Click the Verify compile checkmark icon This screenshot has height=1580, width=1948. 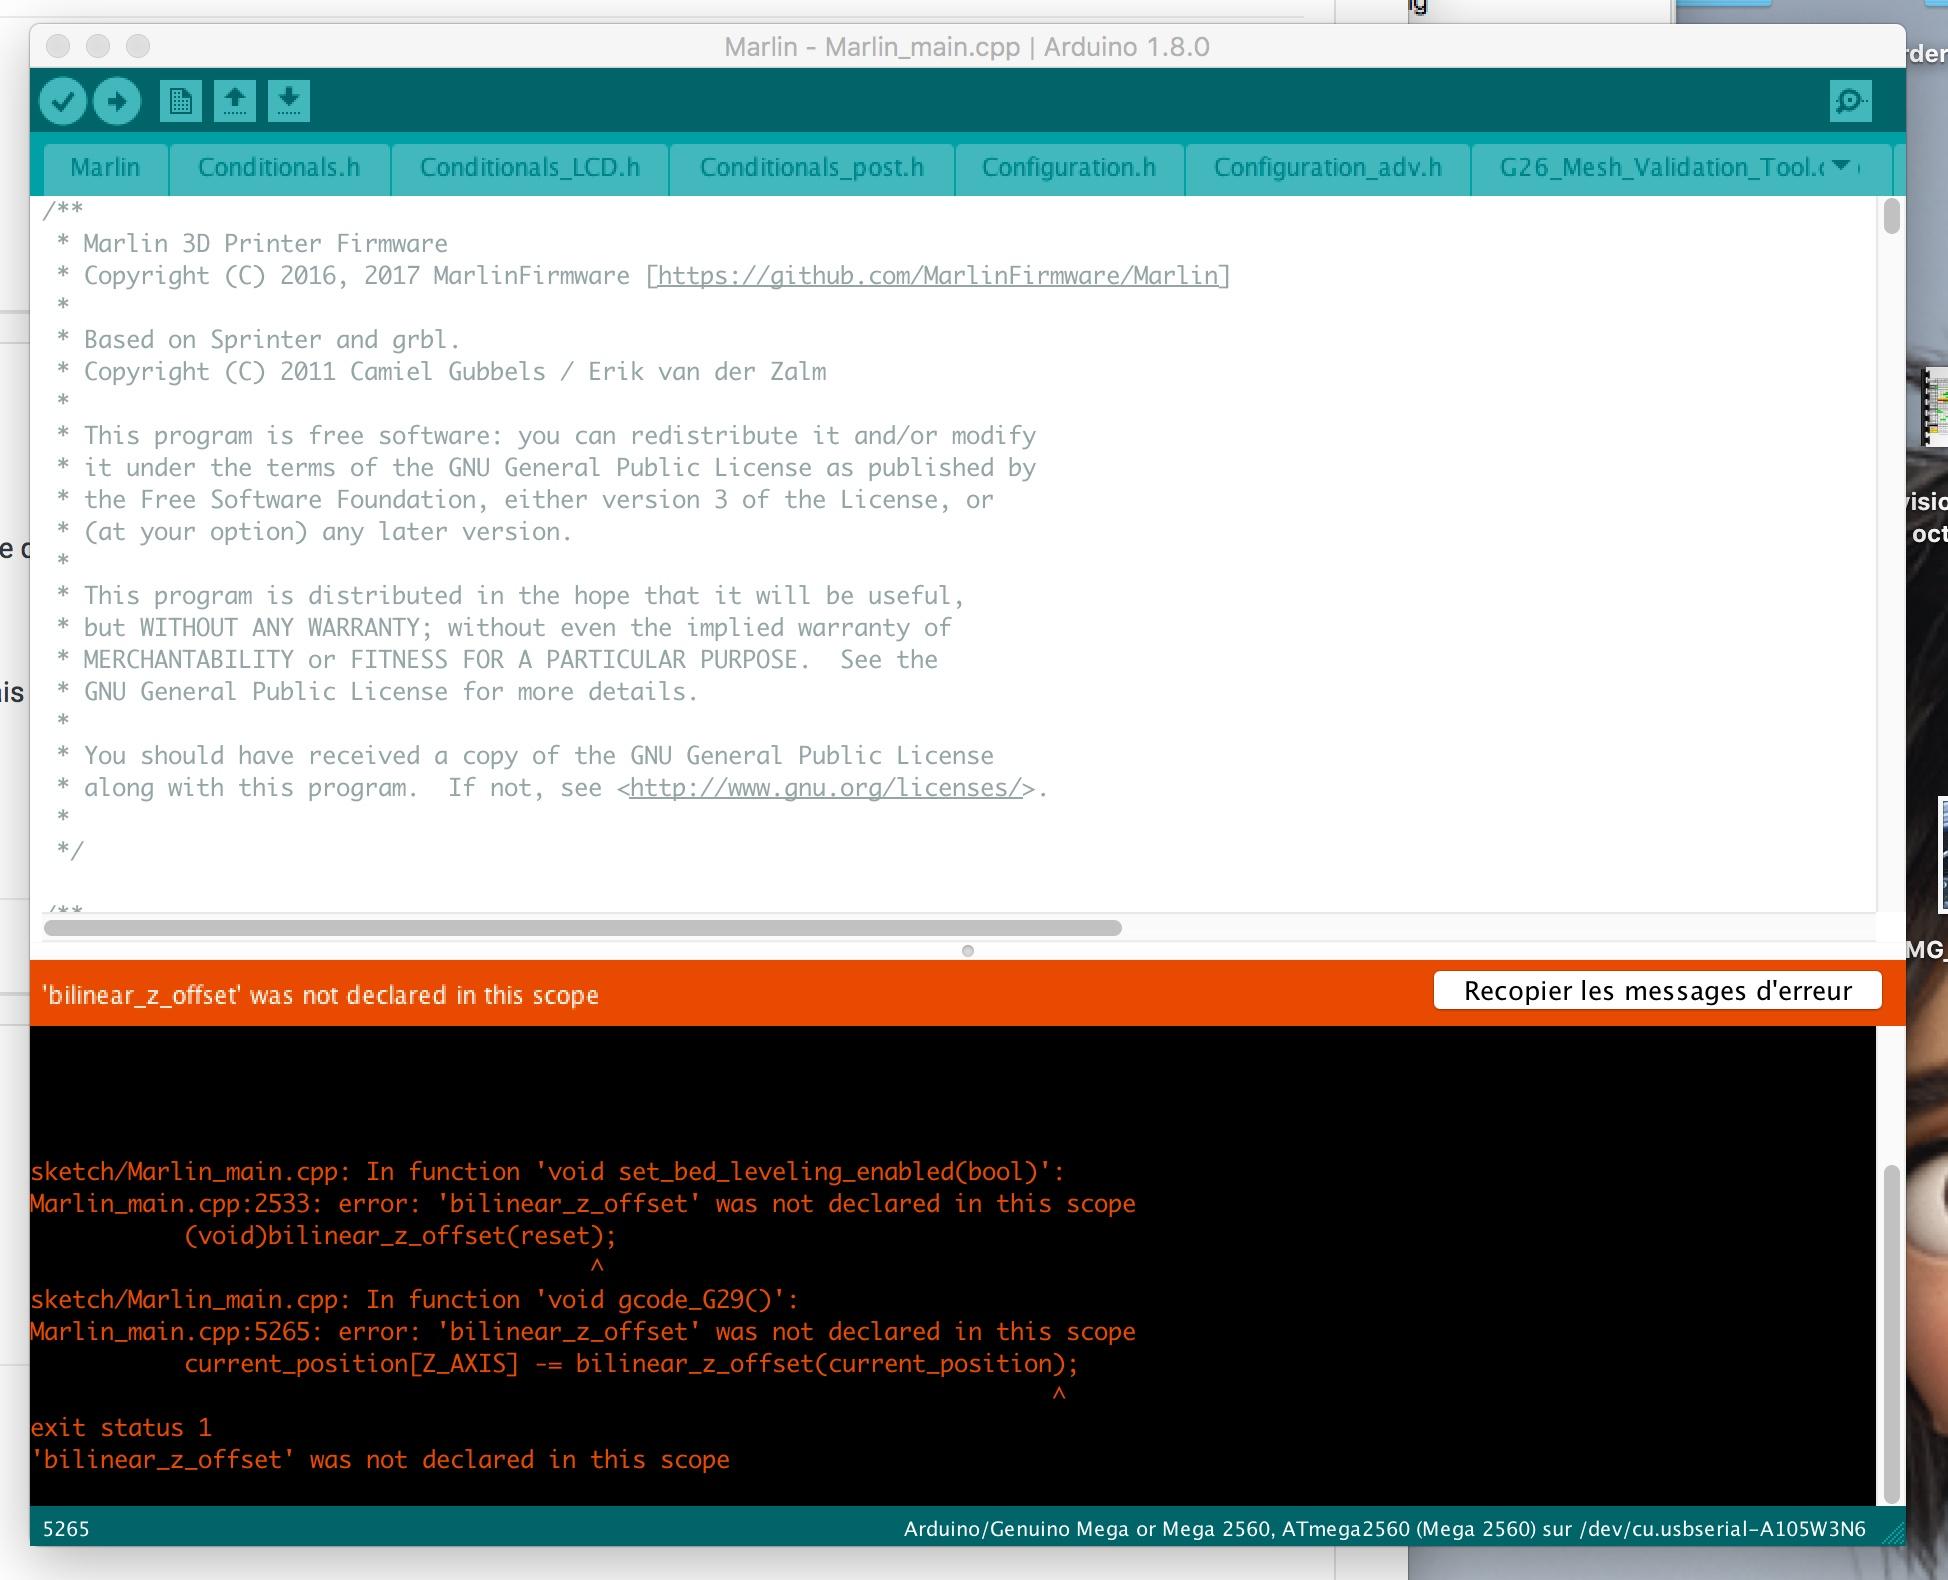coord(63,101)
